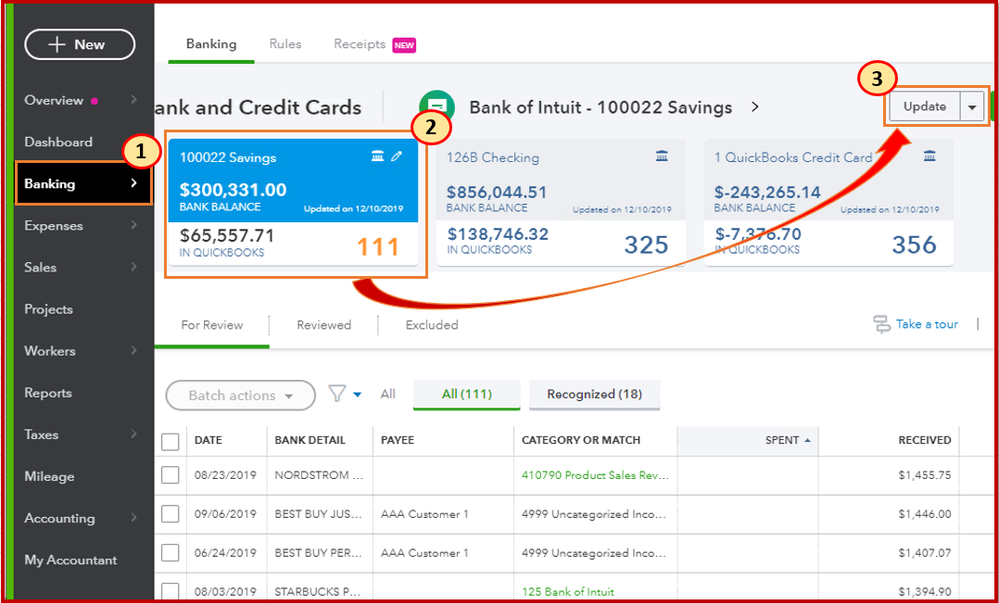This screenshot has width=999, height=603.
Task: Click the Take a tour icon
Action: (882, 324)
